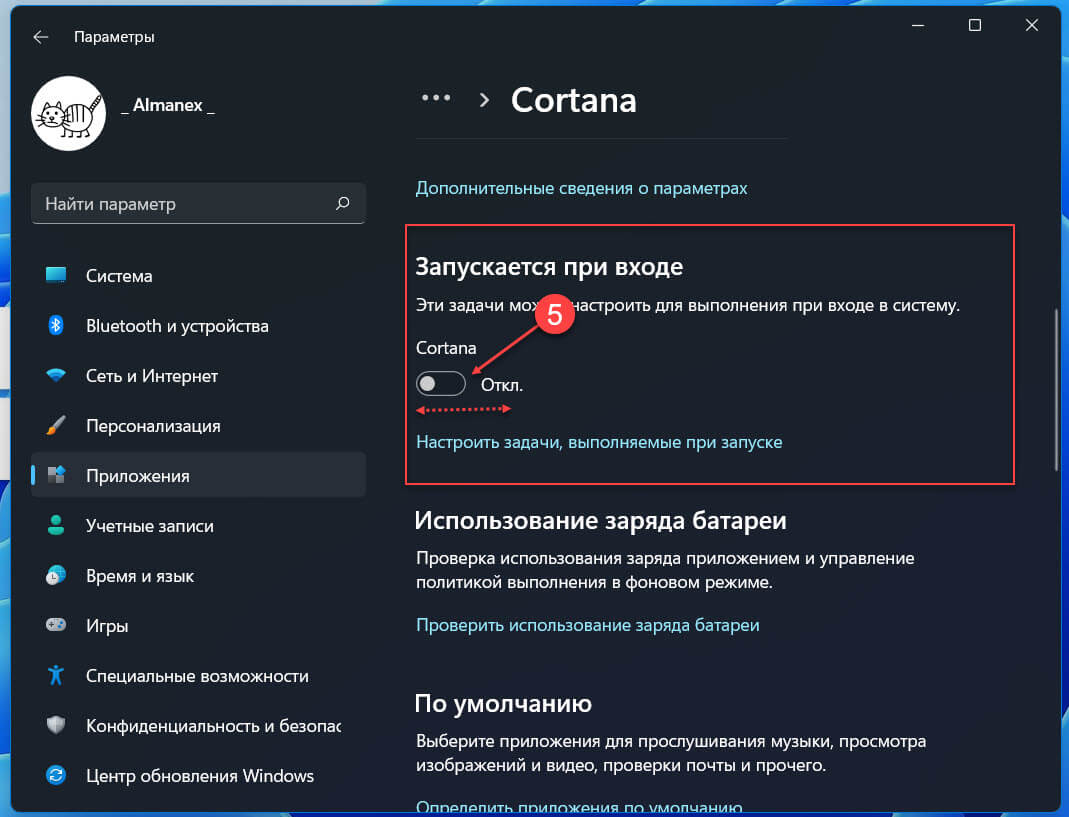Minimize the Параметры window
This screenshot has height=817, width=1069.
tap(918, 25)
